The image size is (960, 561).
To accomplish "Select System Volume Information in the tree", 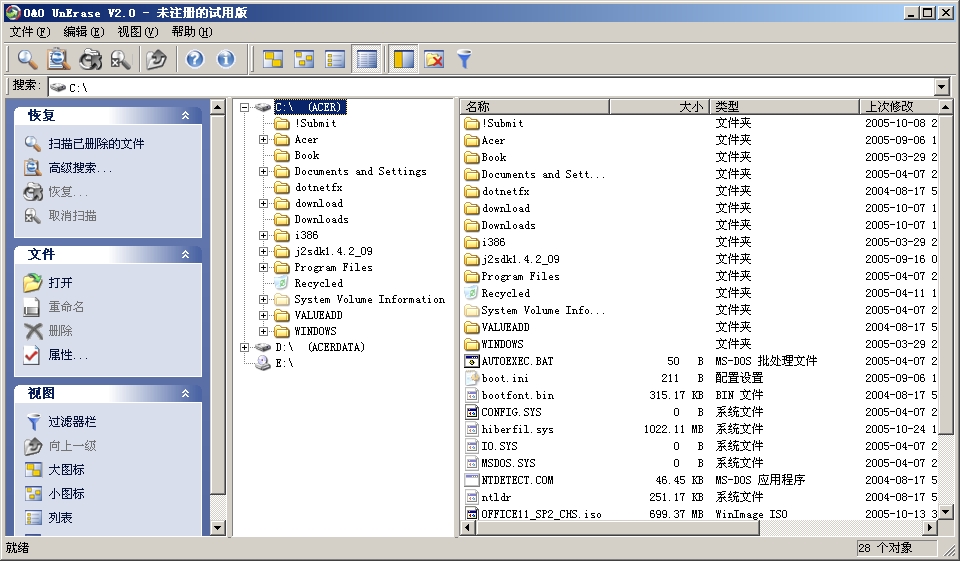I will tap(369, 299).
